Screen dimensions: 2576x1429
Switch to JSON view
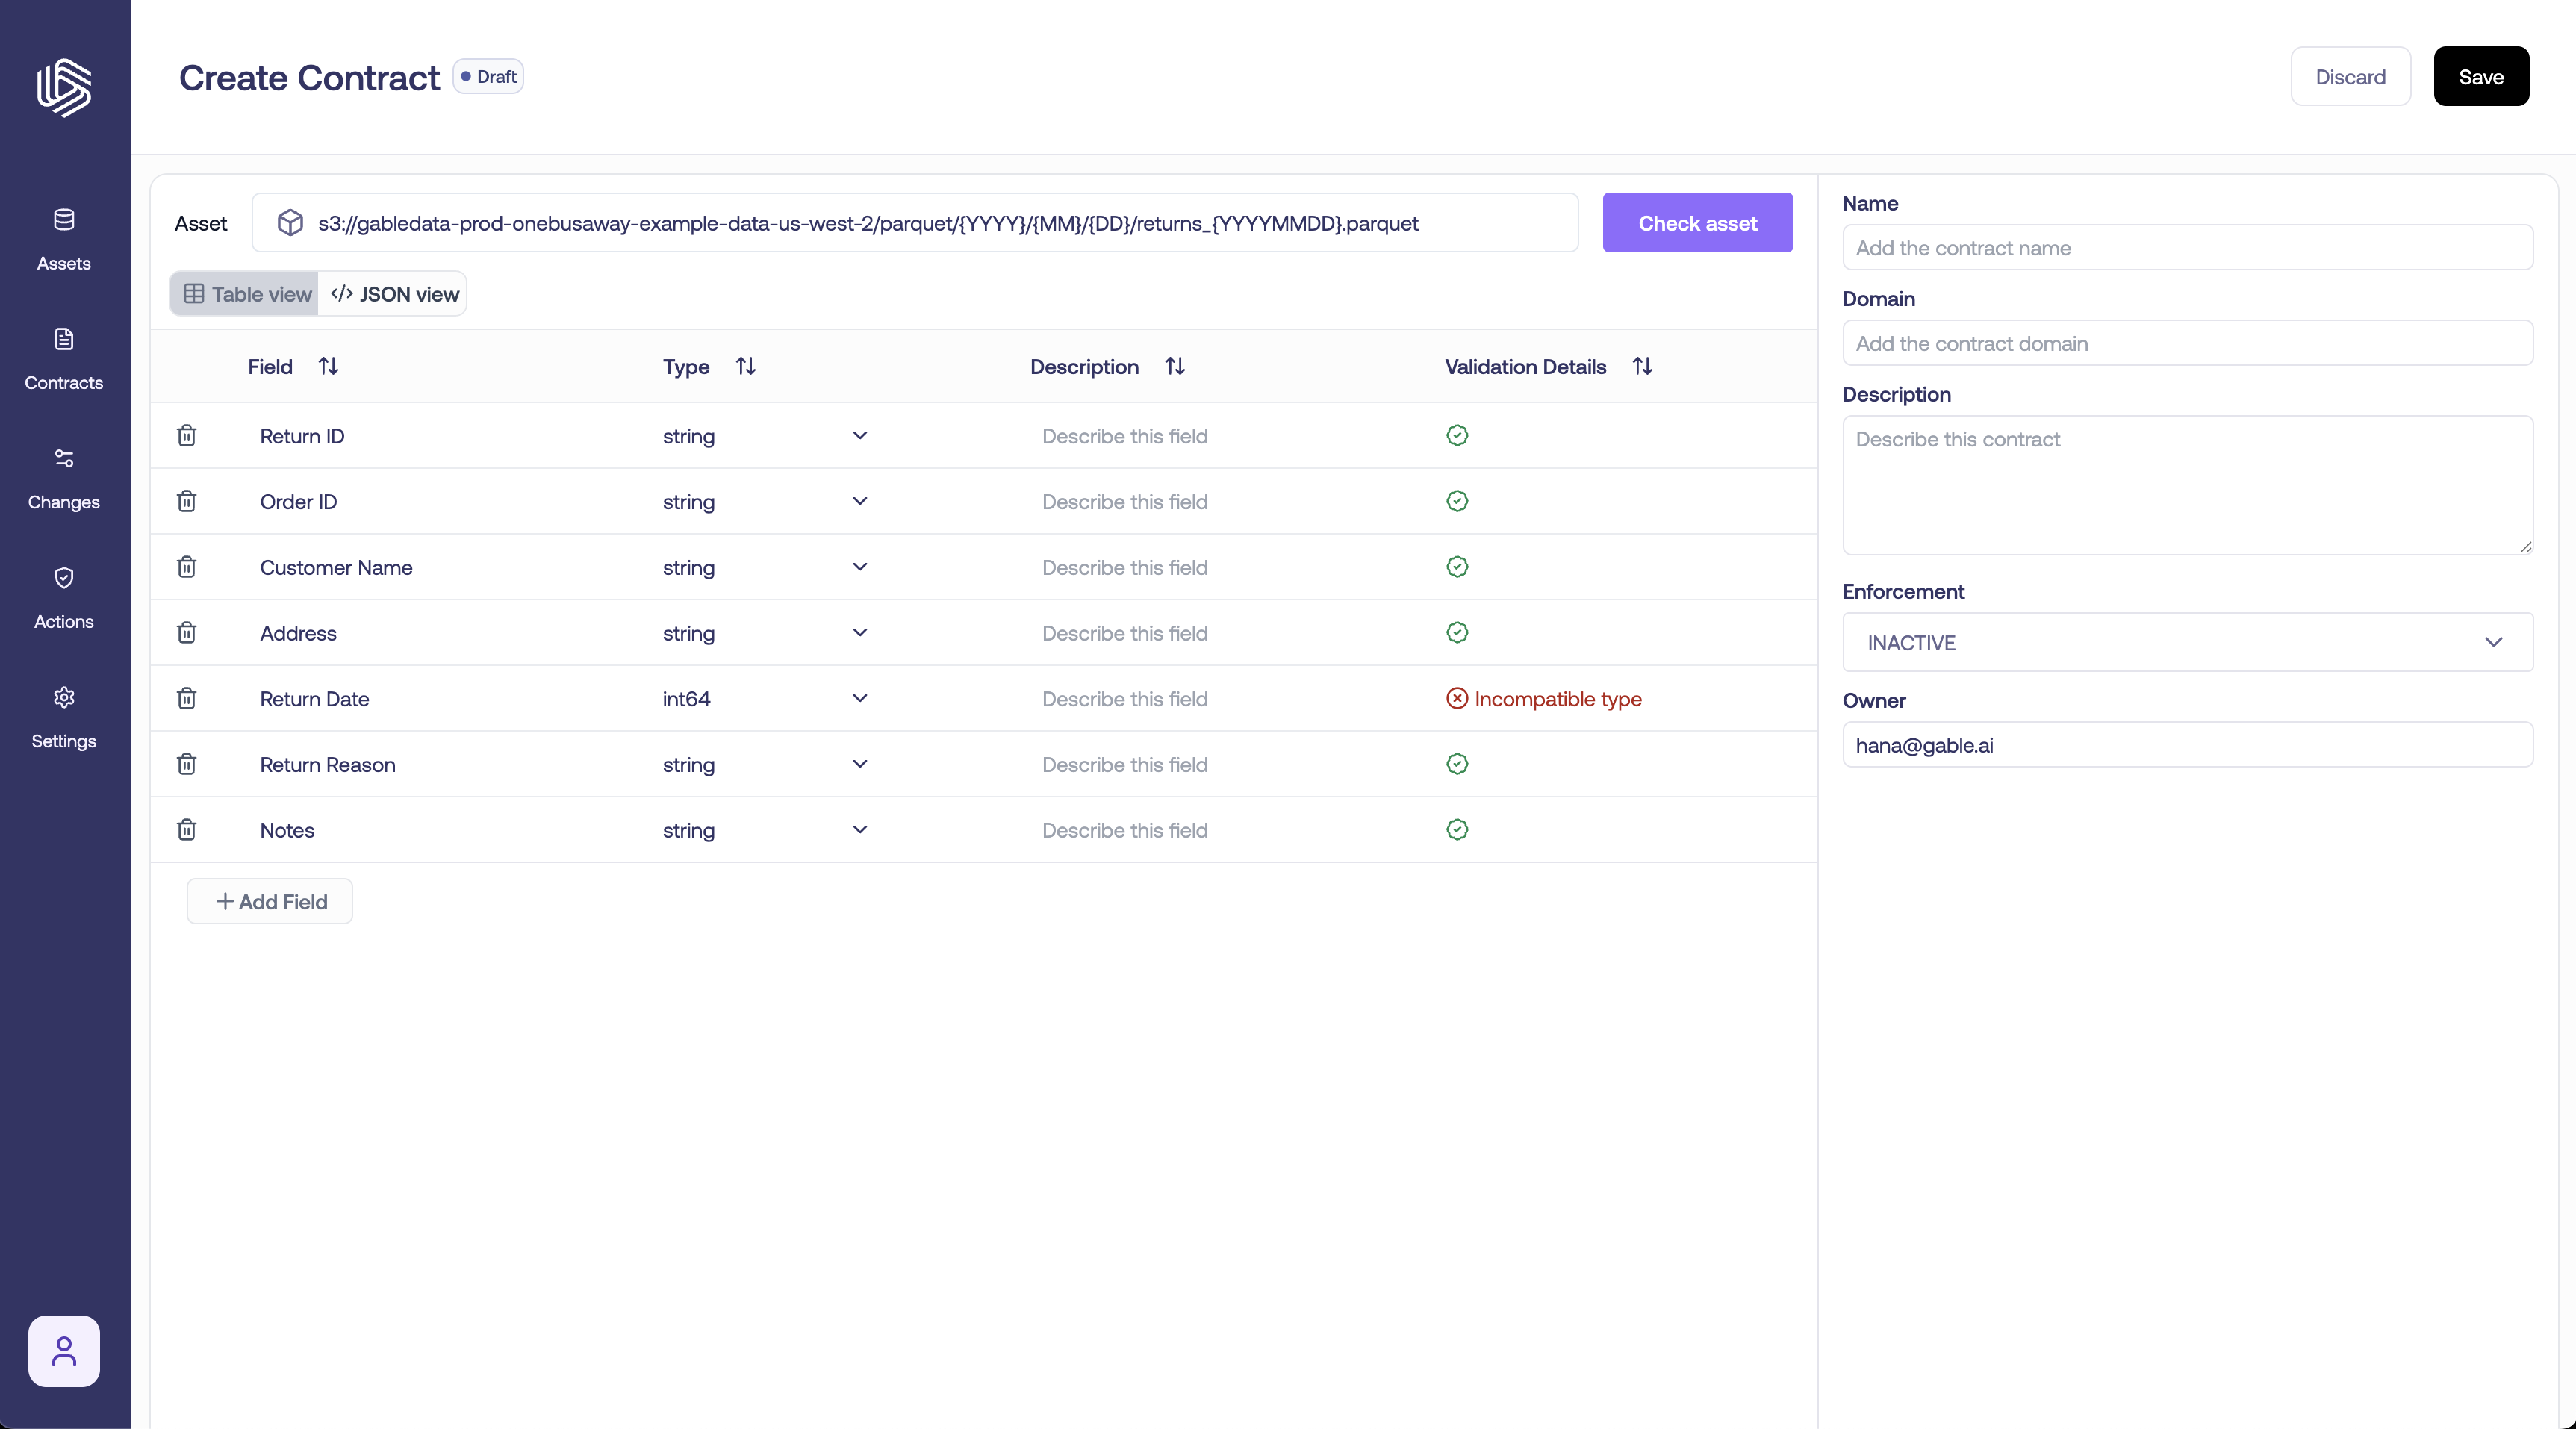click(x=394, y=294)
